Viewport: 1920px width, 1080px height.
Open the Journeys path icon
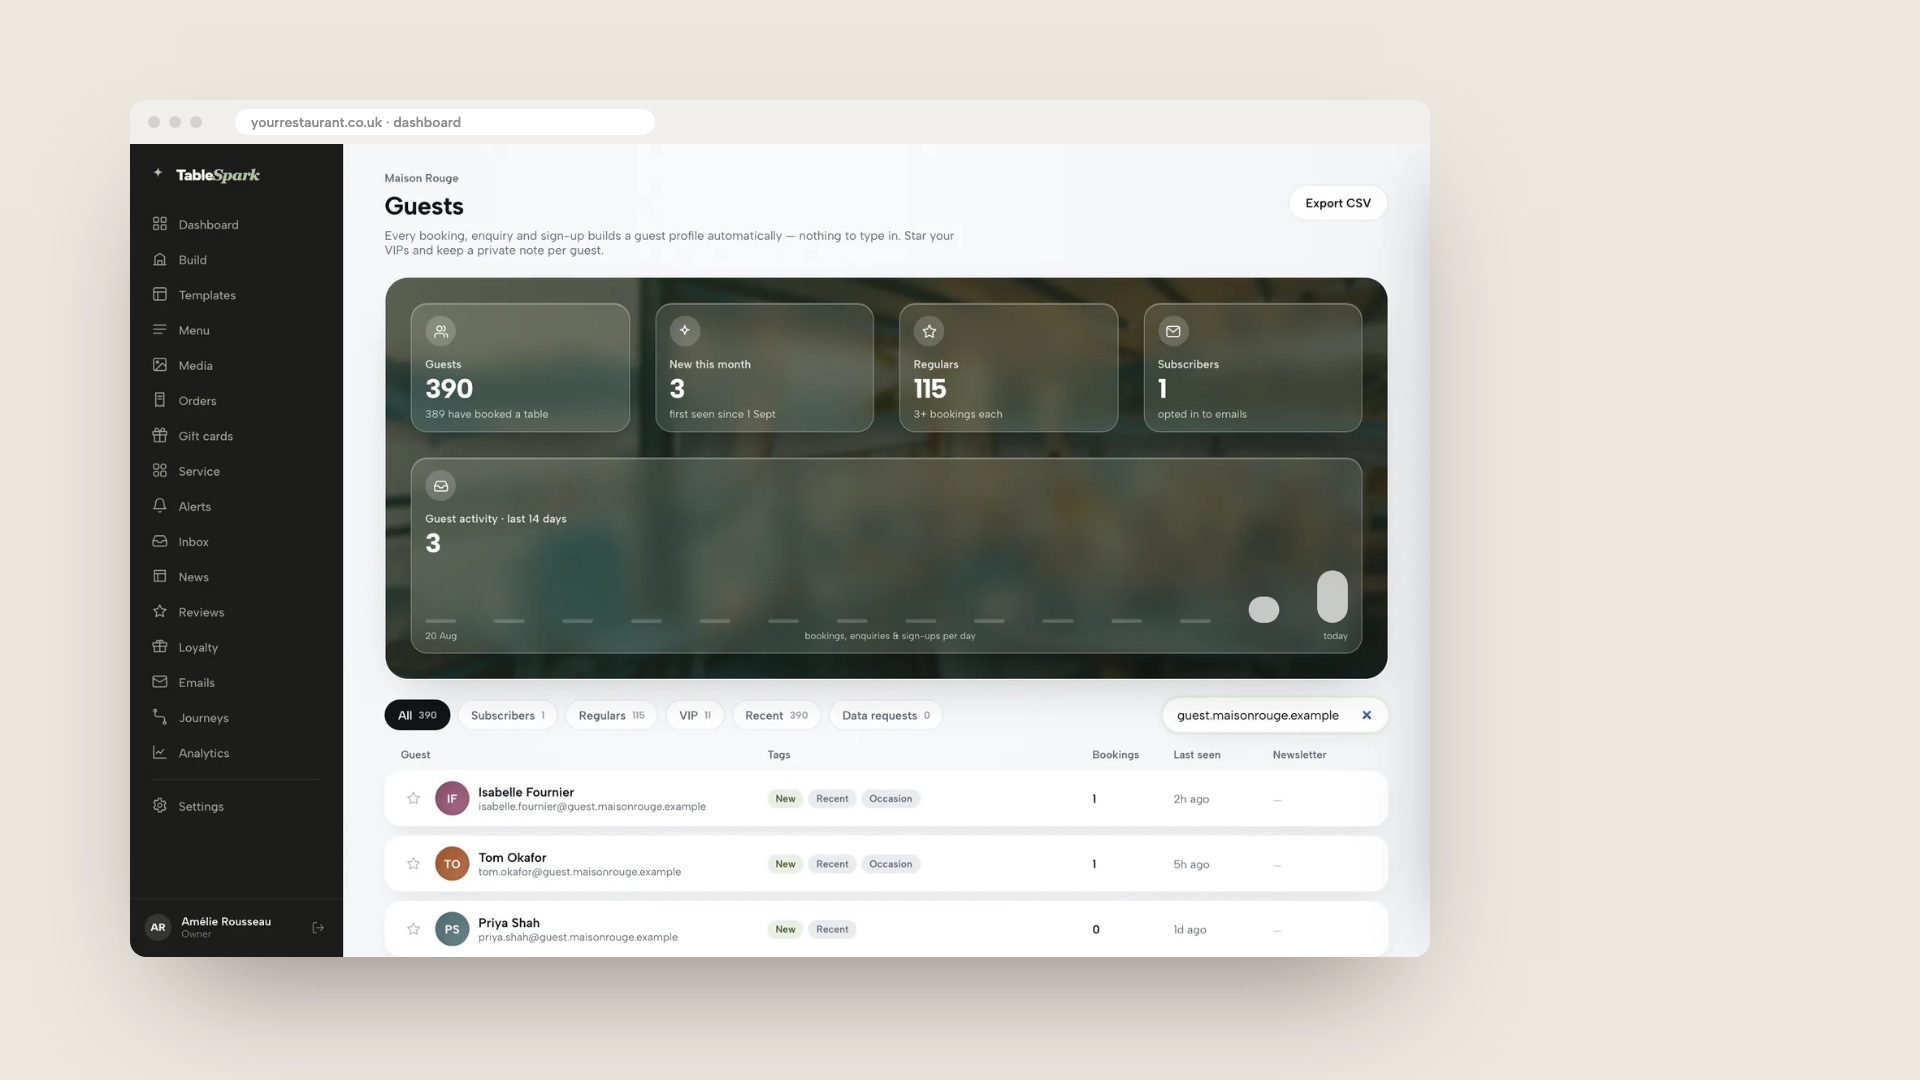[x=159, y=717]
